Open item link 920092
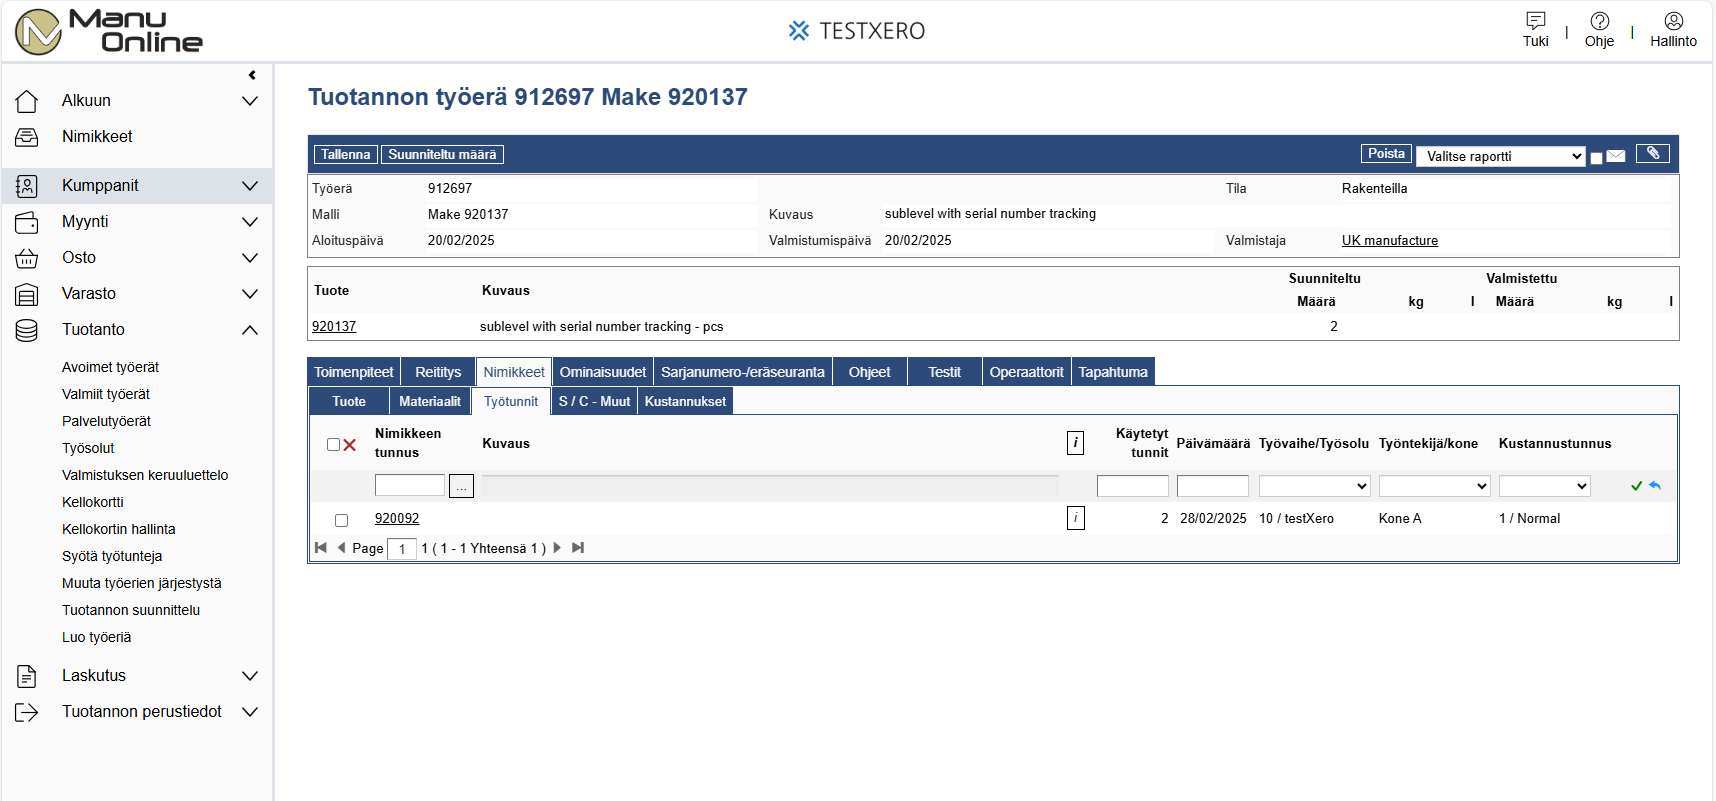This screenshot has width=1716, height=801. click(x=397, y=518)
